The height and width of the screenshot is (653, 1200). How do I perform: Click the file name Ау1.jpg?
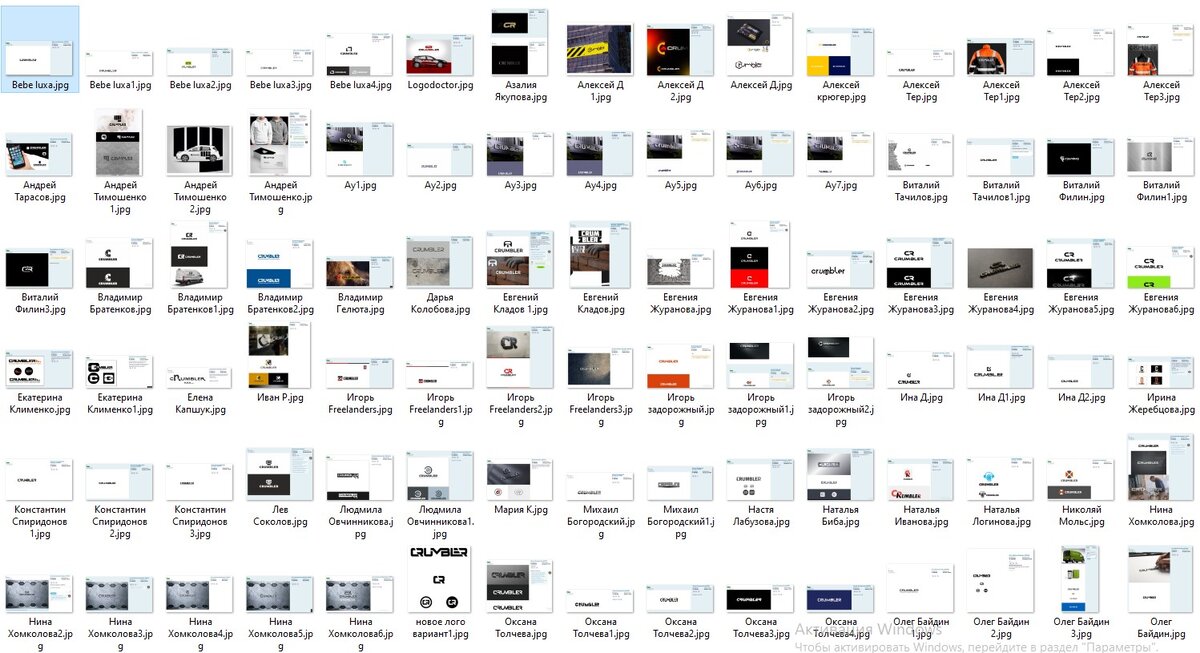point(360,186)
